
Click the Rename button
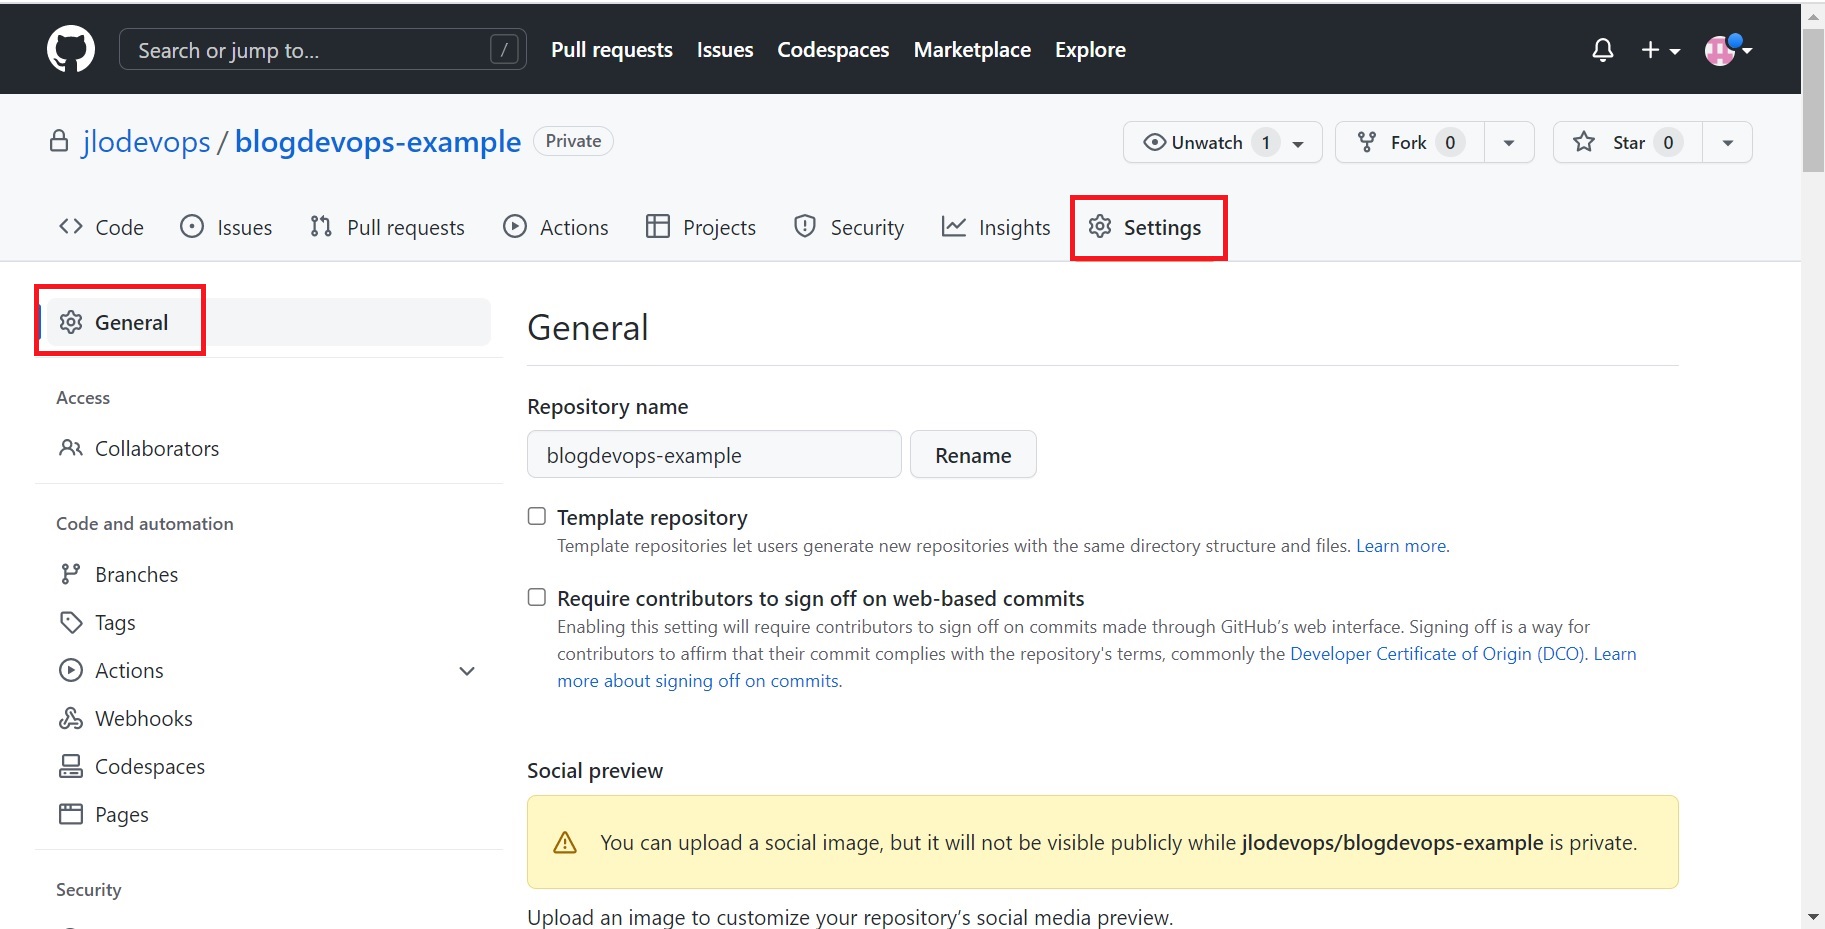pyautogui.click(x=973, y=455)
